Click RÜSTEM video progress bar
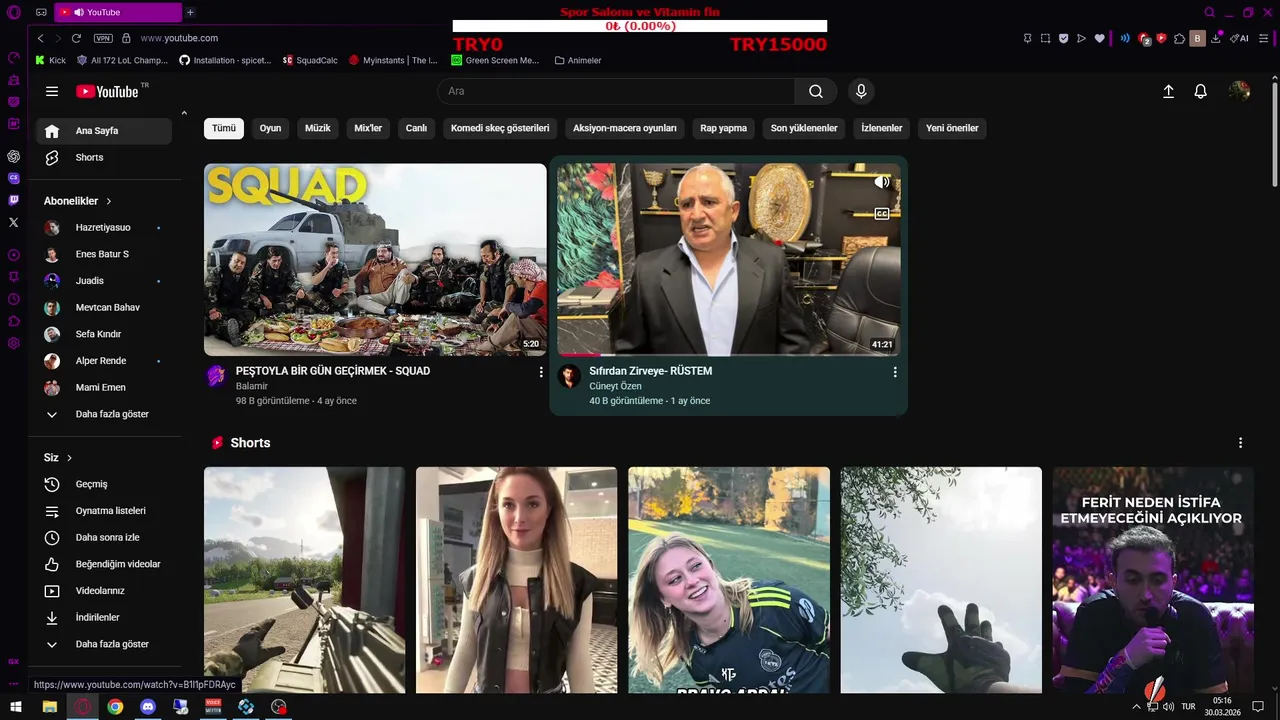Screen dimensions: 1280x720 tap(728, 354)
